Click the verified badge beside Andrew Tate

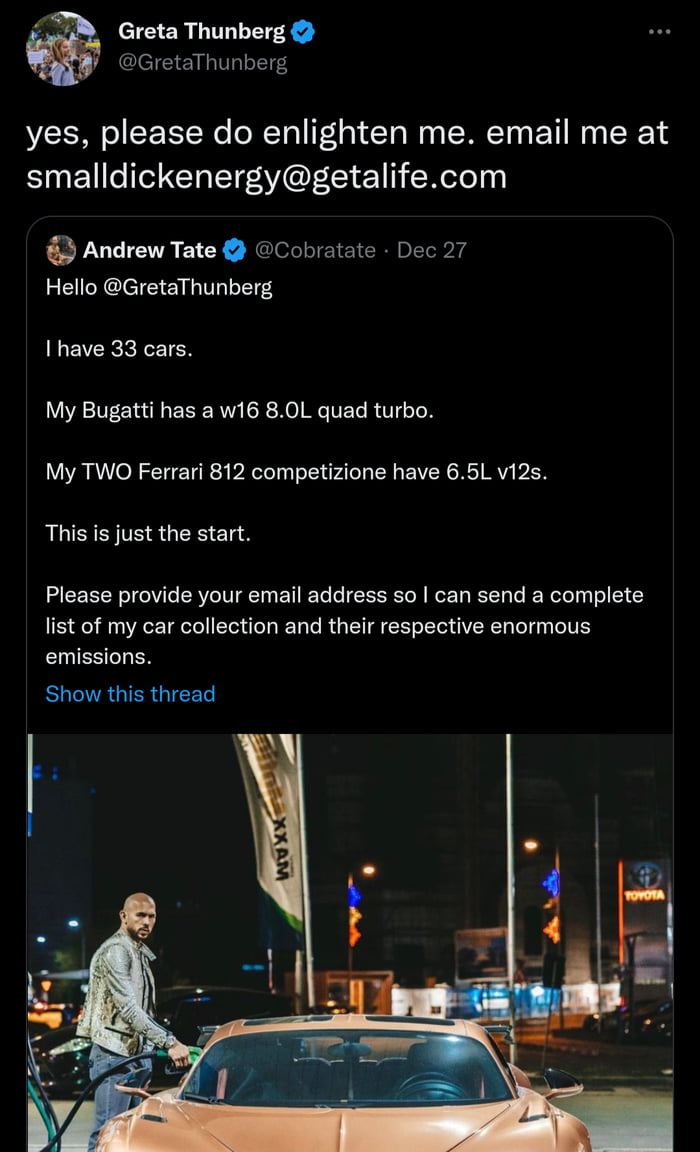point(235,250)
